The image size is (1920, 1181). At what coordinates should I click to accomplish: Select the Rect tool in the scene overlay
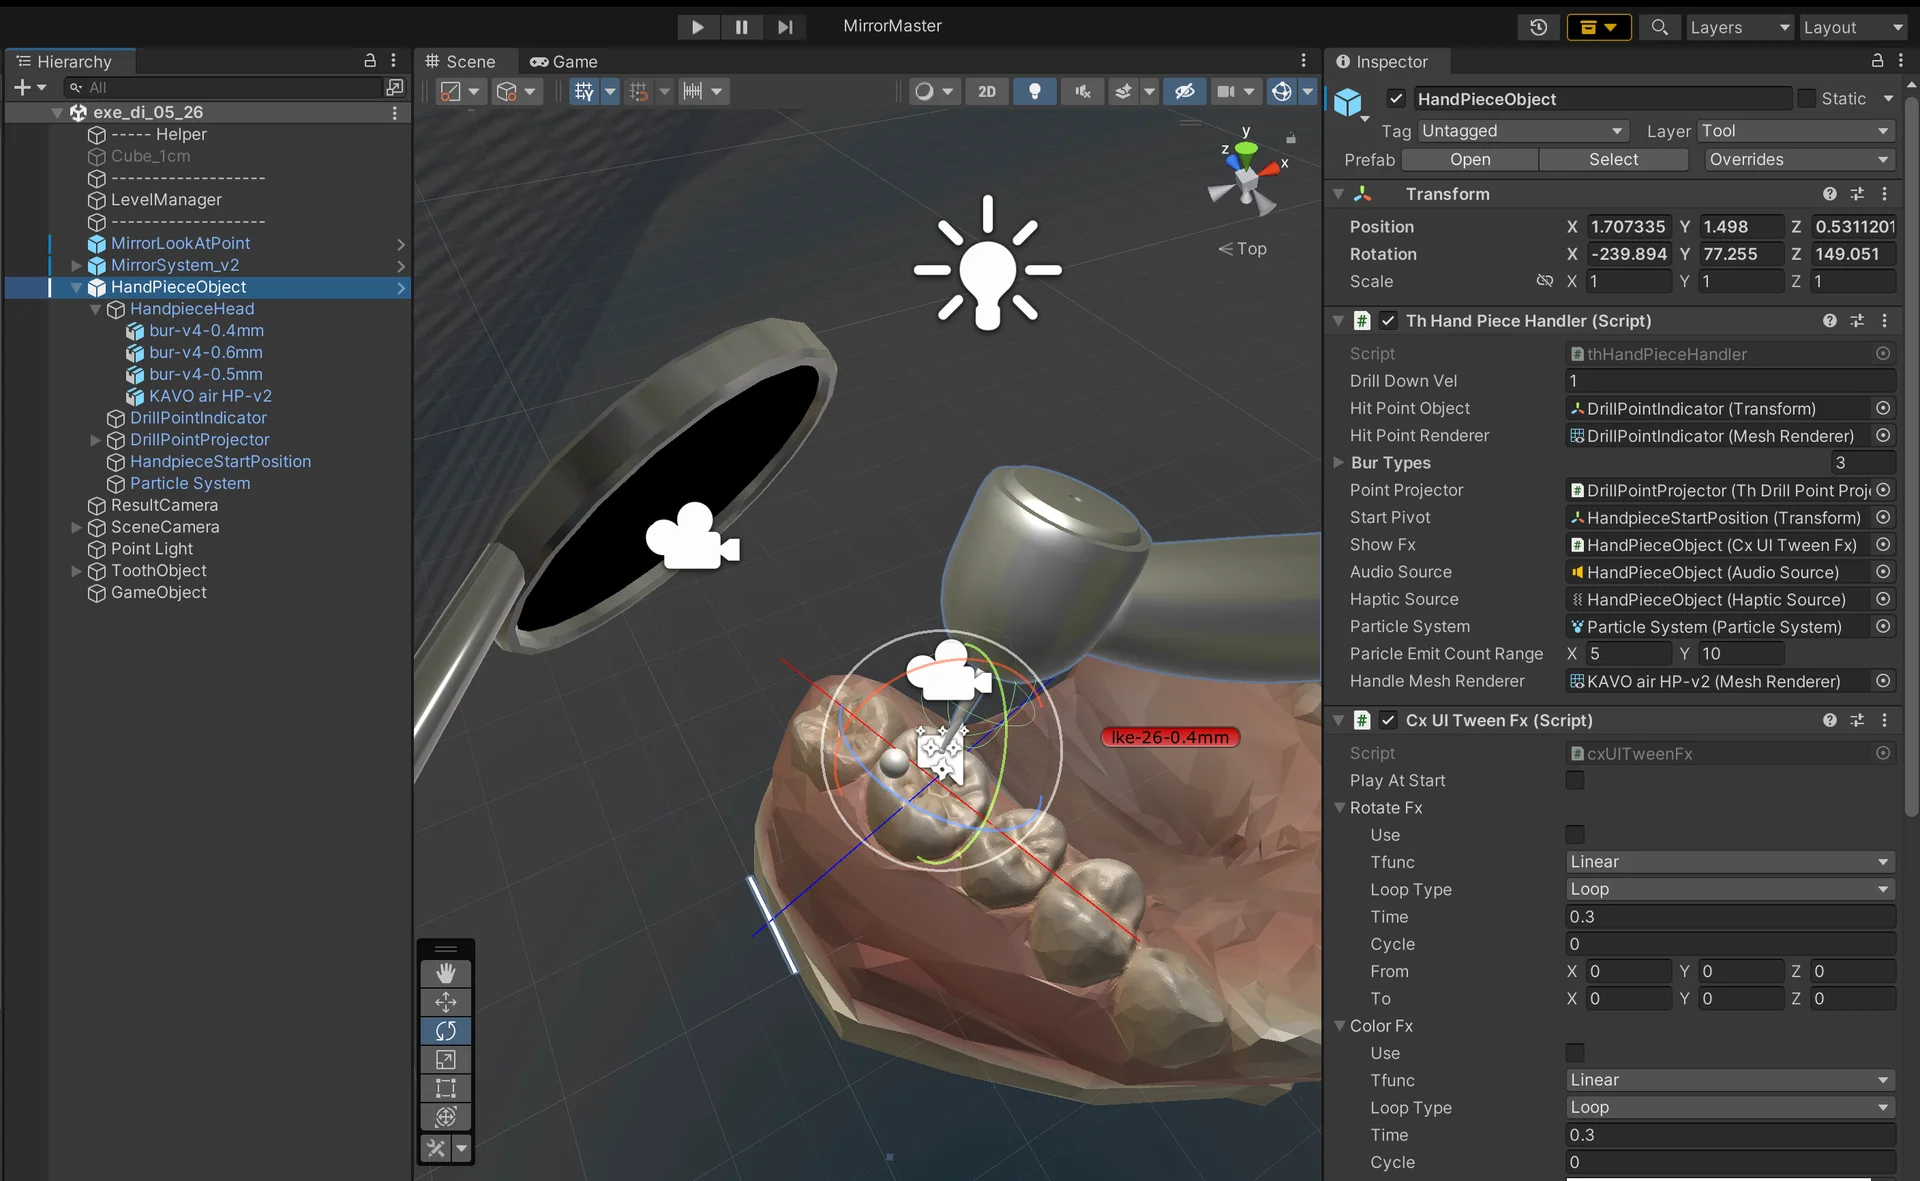[x=446, y=1088]
